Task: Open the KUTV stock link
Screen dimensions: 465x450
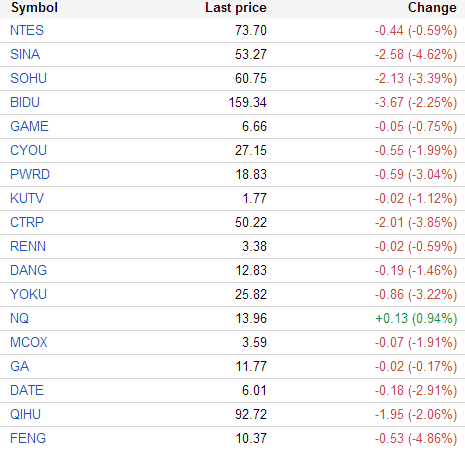Action: pos(27,198)
